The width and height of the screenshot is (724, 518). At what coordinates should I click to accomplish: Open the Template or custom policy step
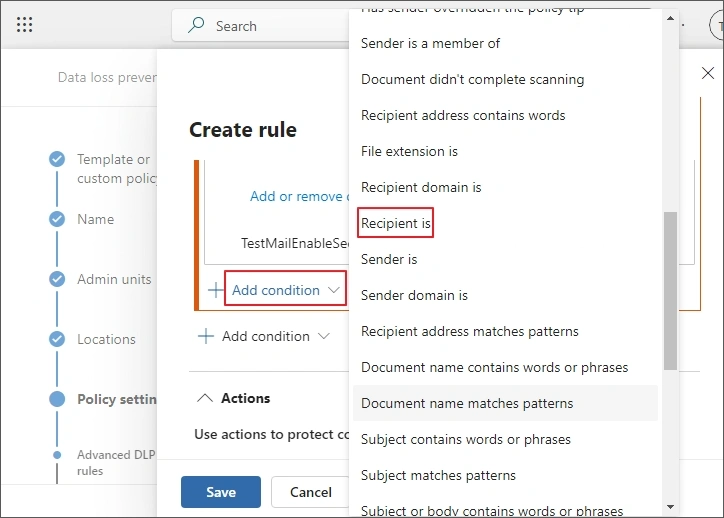(117, 169)
